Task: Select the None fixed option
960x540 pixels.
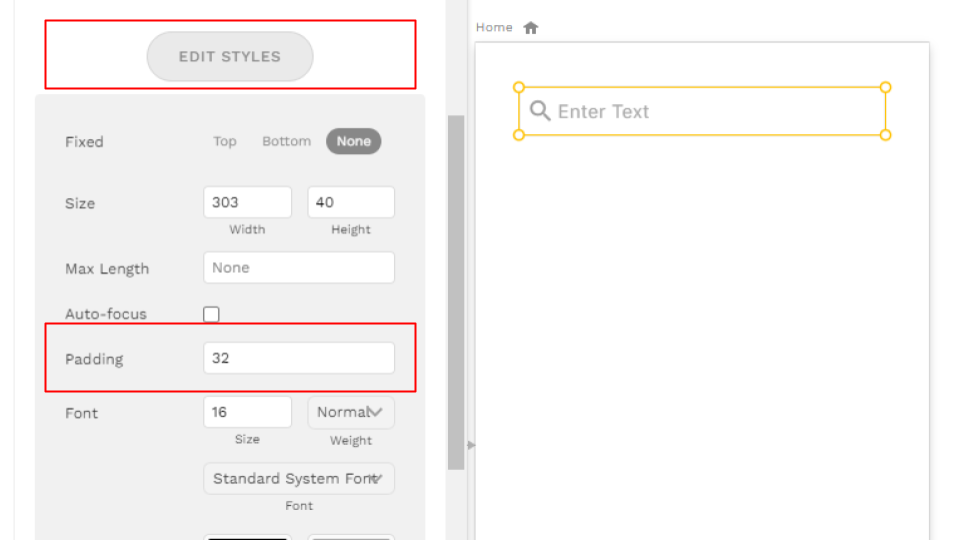Action: click(x=354, y=141)
